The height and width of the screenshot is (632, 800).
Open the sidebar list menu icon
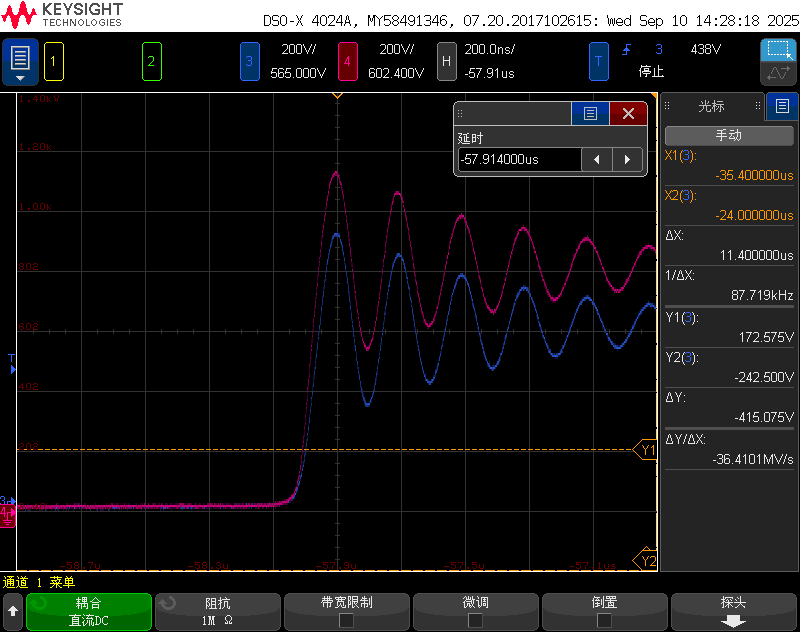782,106
